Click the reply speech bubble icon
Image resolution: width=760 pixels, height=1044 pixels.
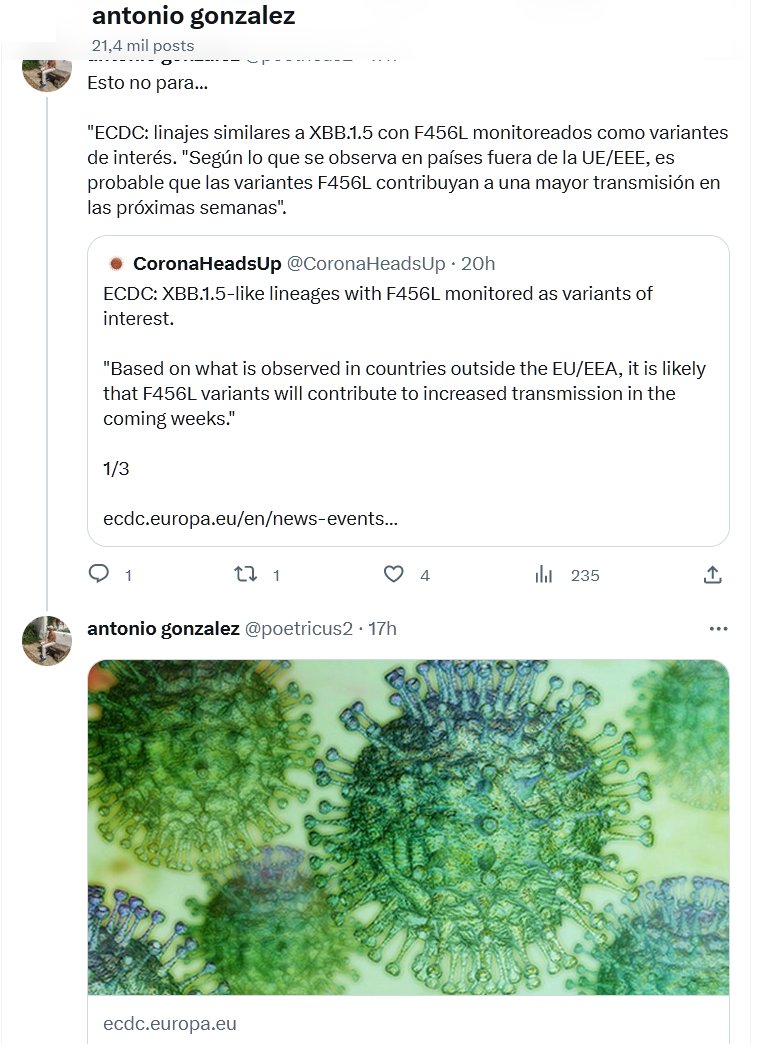click(x=99, y=574)
